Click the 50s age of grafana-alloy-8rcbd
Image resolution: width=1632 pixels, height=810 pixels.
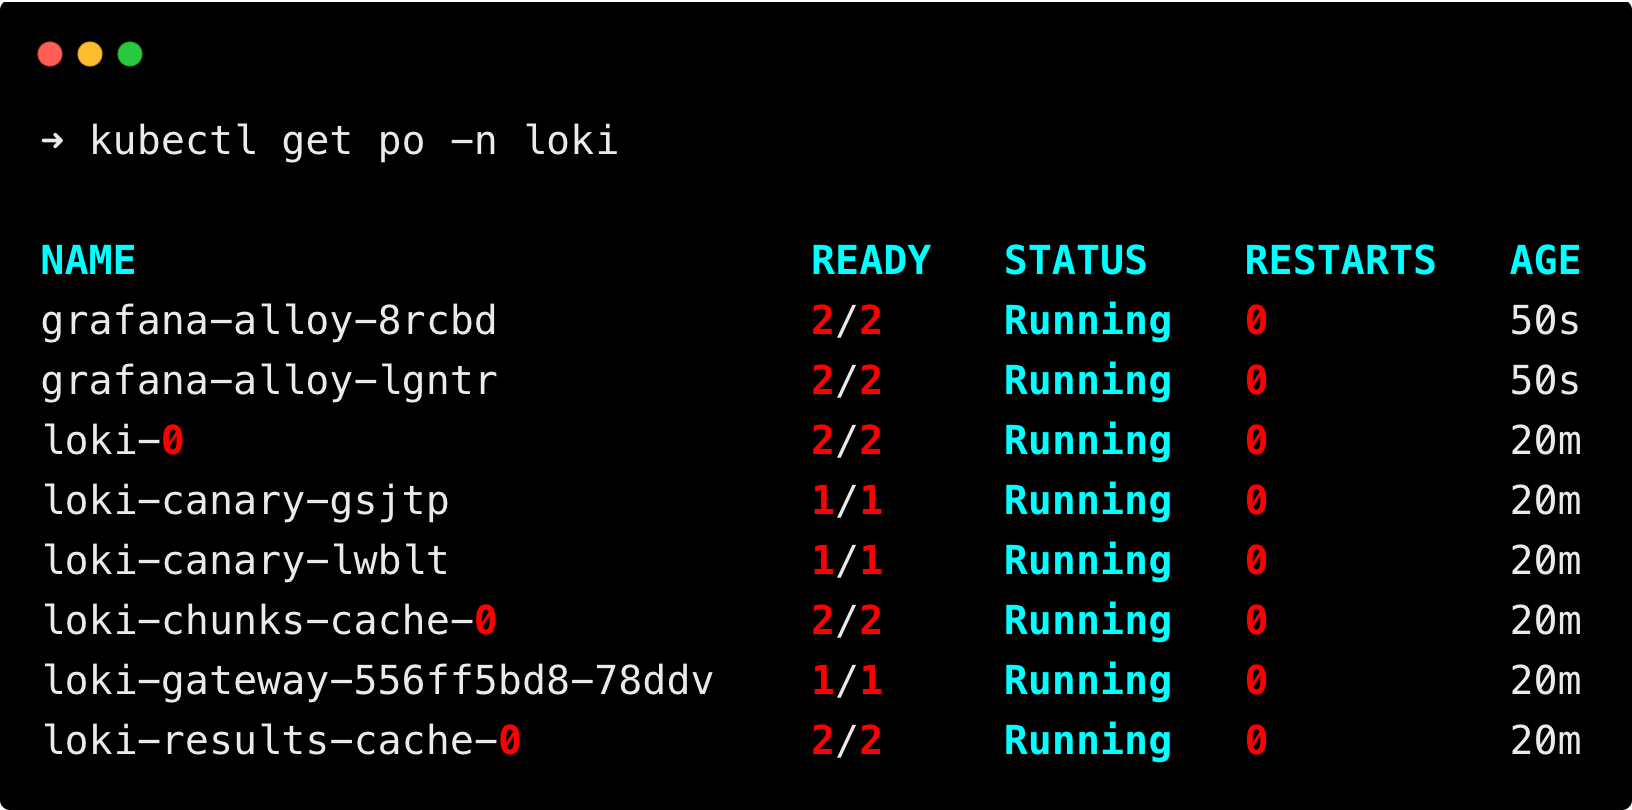click(1545, 321)
